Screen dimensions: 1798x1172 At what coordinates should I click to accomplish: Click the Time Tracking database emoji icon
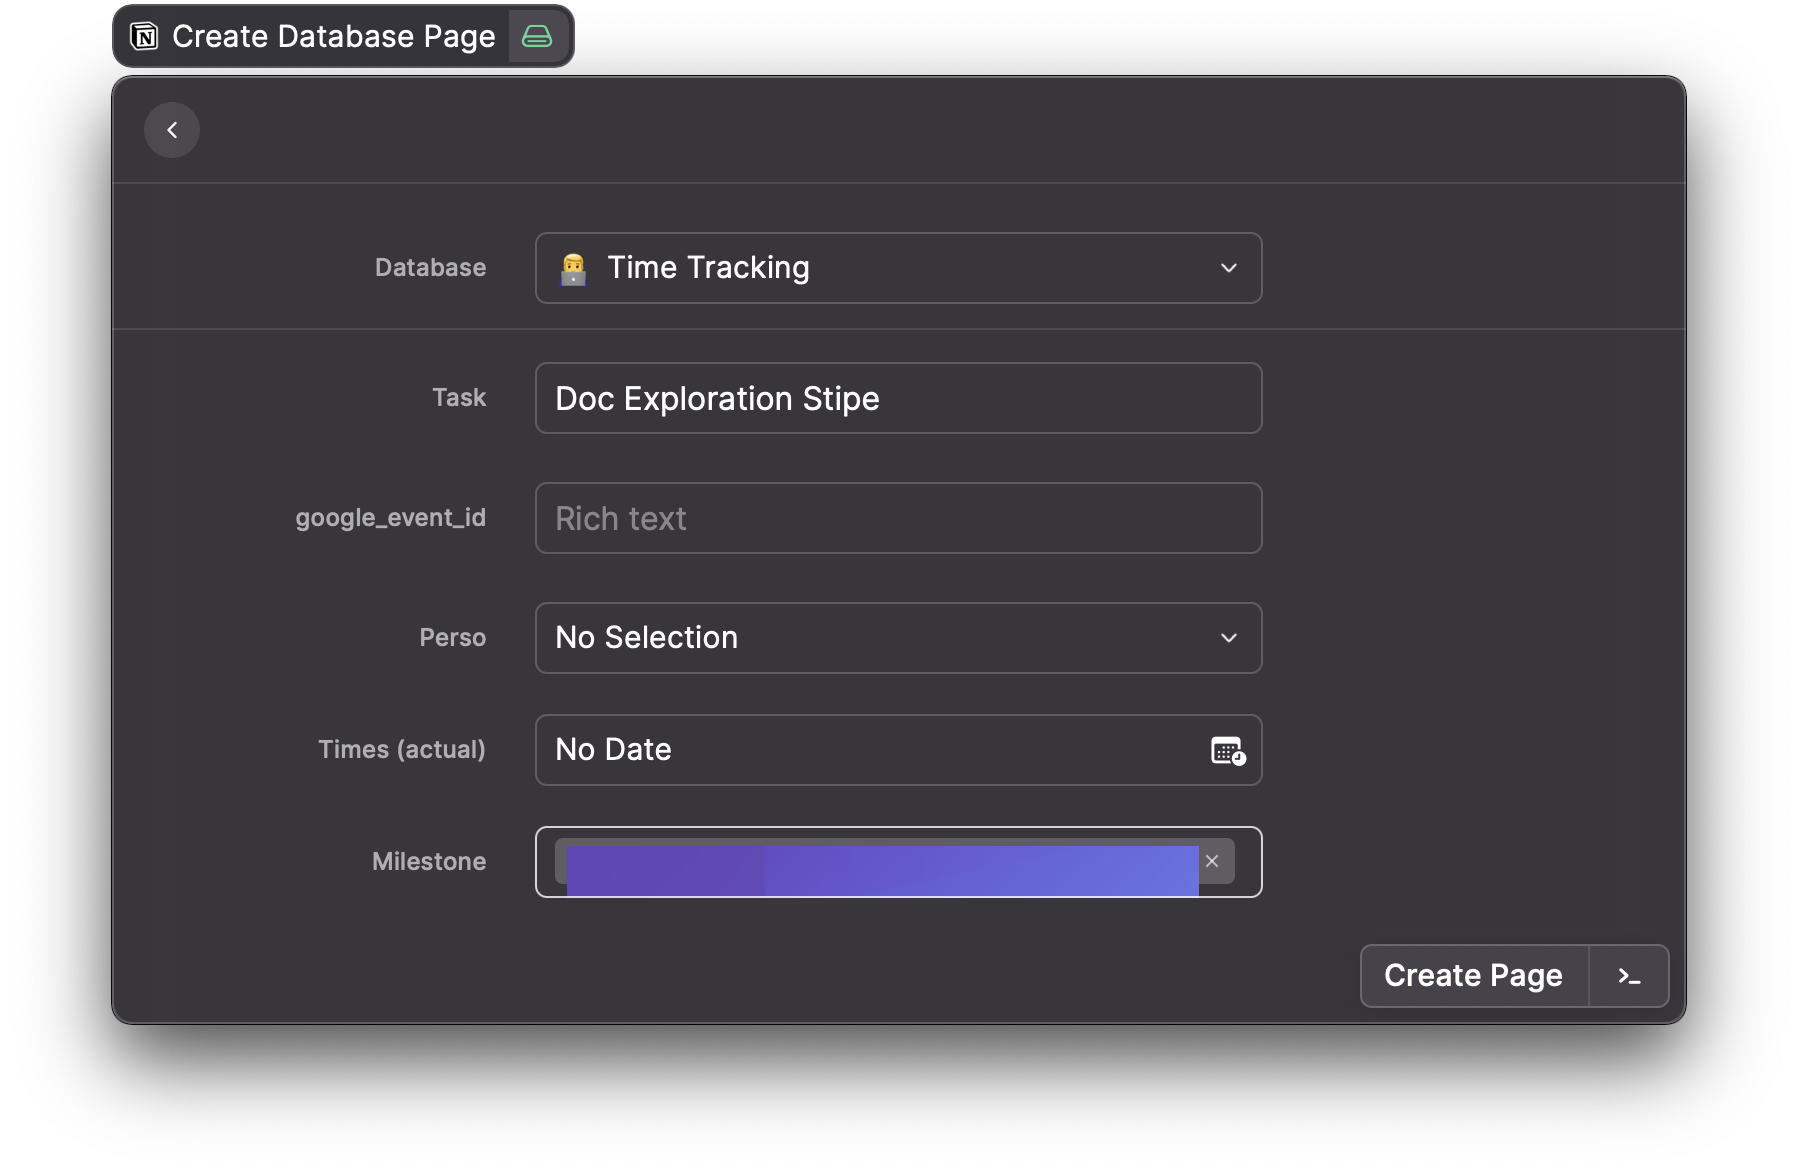coord(573,268)
